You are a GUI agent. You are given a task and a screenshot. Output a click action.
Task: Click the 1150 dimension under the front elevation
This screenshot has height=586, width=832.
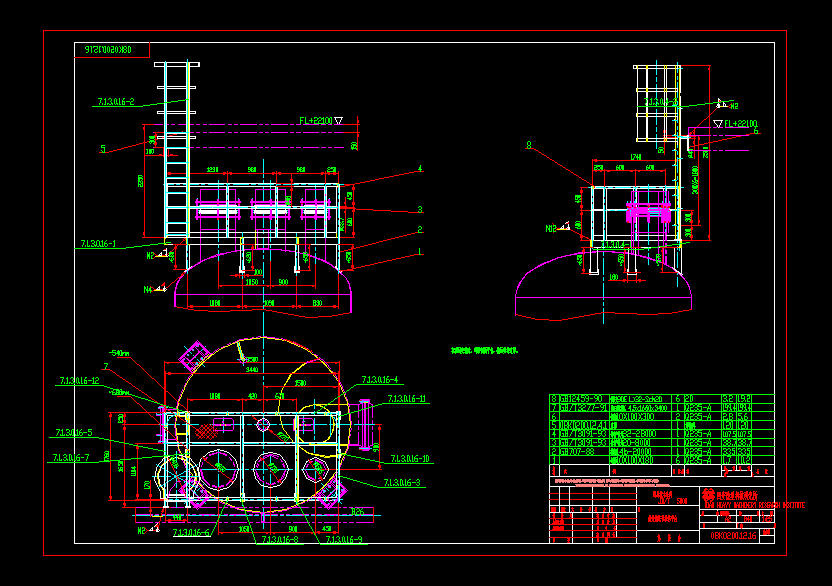tap(252, 282)
